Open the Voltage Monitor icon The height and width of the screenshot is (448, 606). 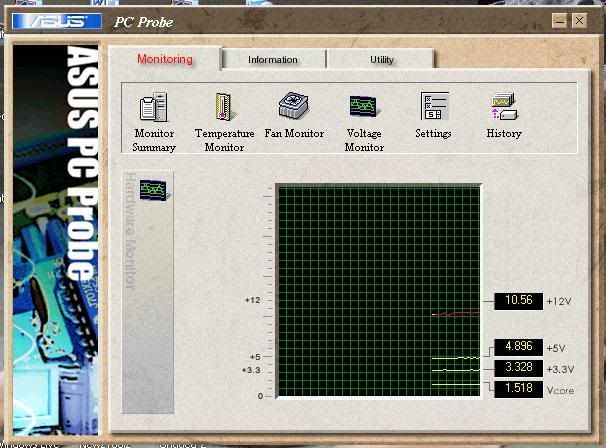(363, 106)
